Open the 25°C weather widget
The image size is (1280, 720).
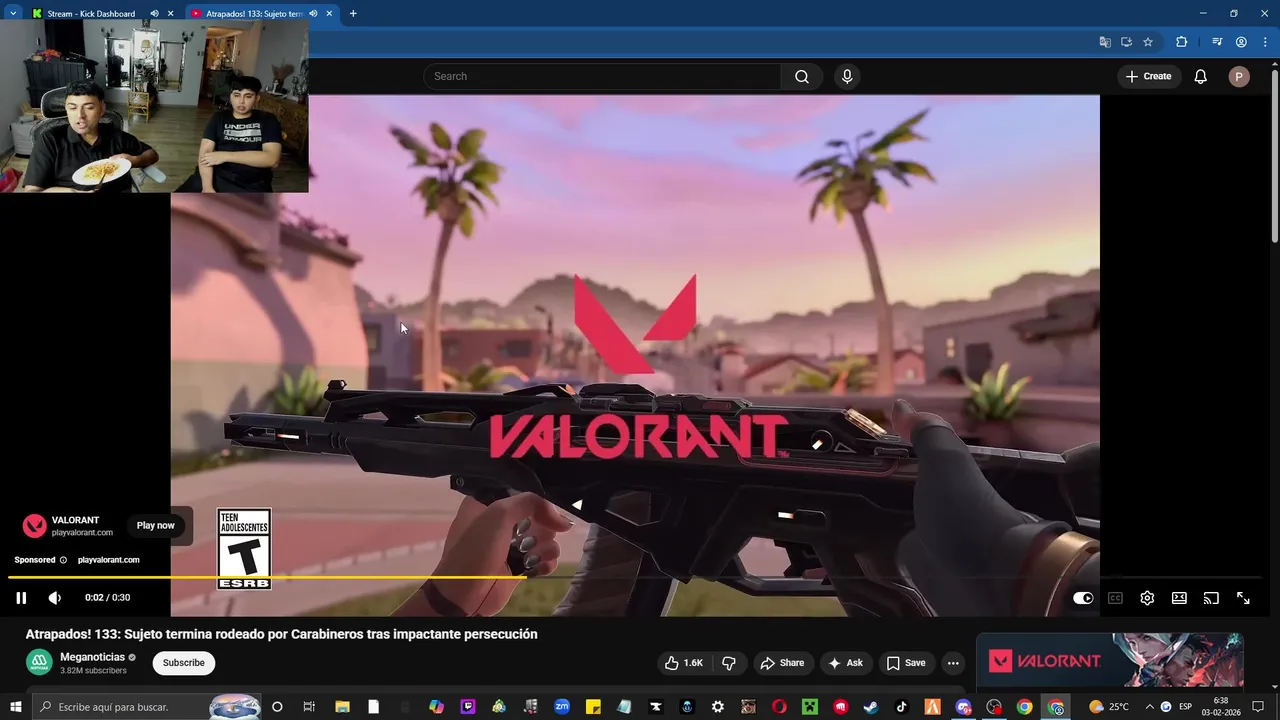(1109, 707)
